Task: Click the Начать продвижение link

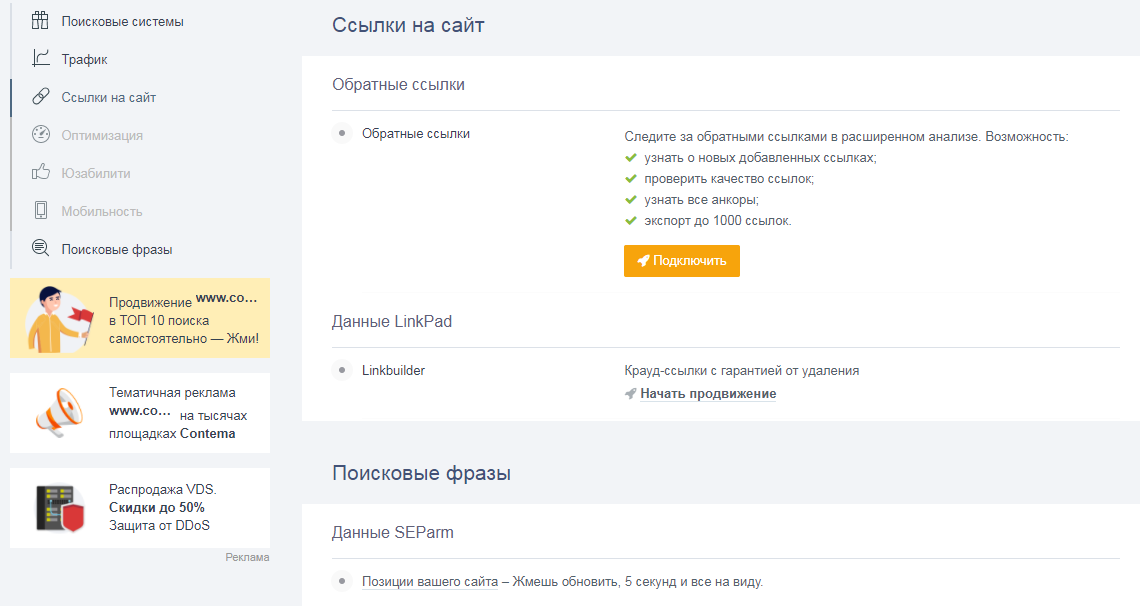Action: tap(707, 394)
